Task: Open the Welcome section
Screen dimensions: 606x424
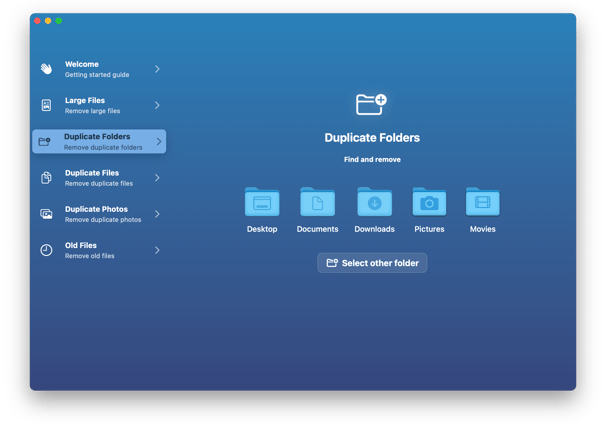Action: [99, 69]
